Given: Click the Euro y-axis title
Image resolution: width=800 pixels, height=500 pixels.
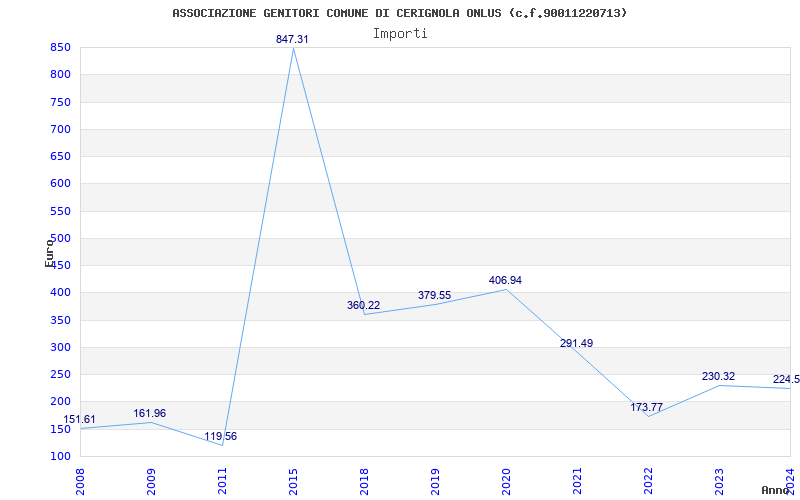Looking at the screenshot, I should (x=49, y=252).
